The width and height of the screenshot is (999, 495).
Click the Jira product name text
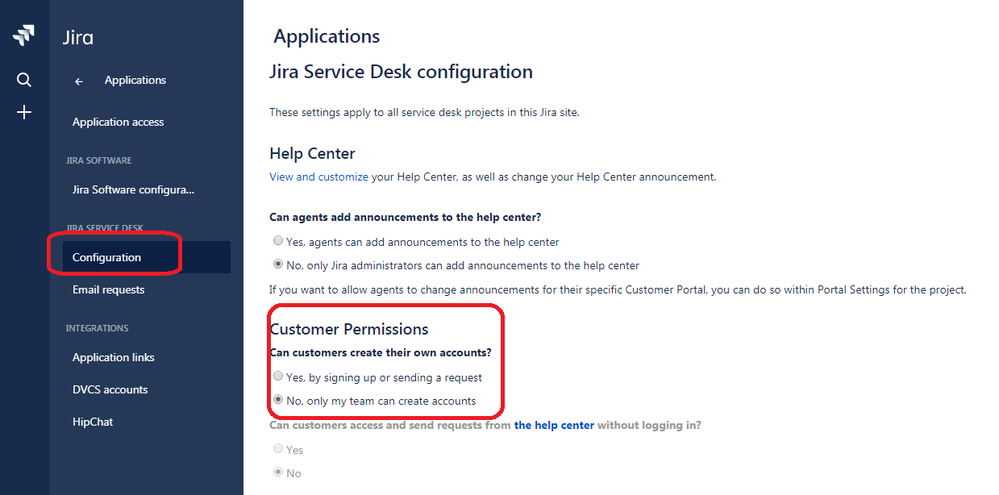[x=78, y=38]
